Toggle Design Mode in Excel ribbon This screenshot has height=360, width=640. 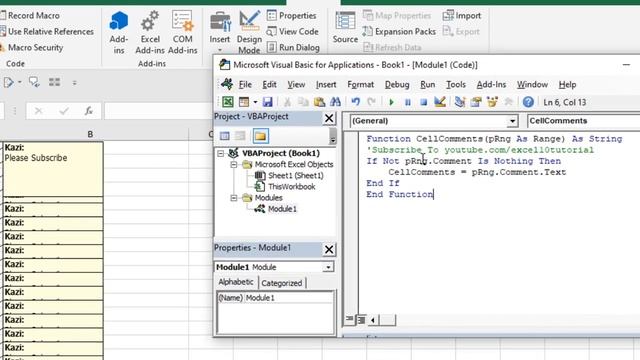[x=249, y=33]
